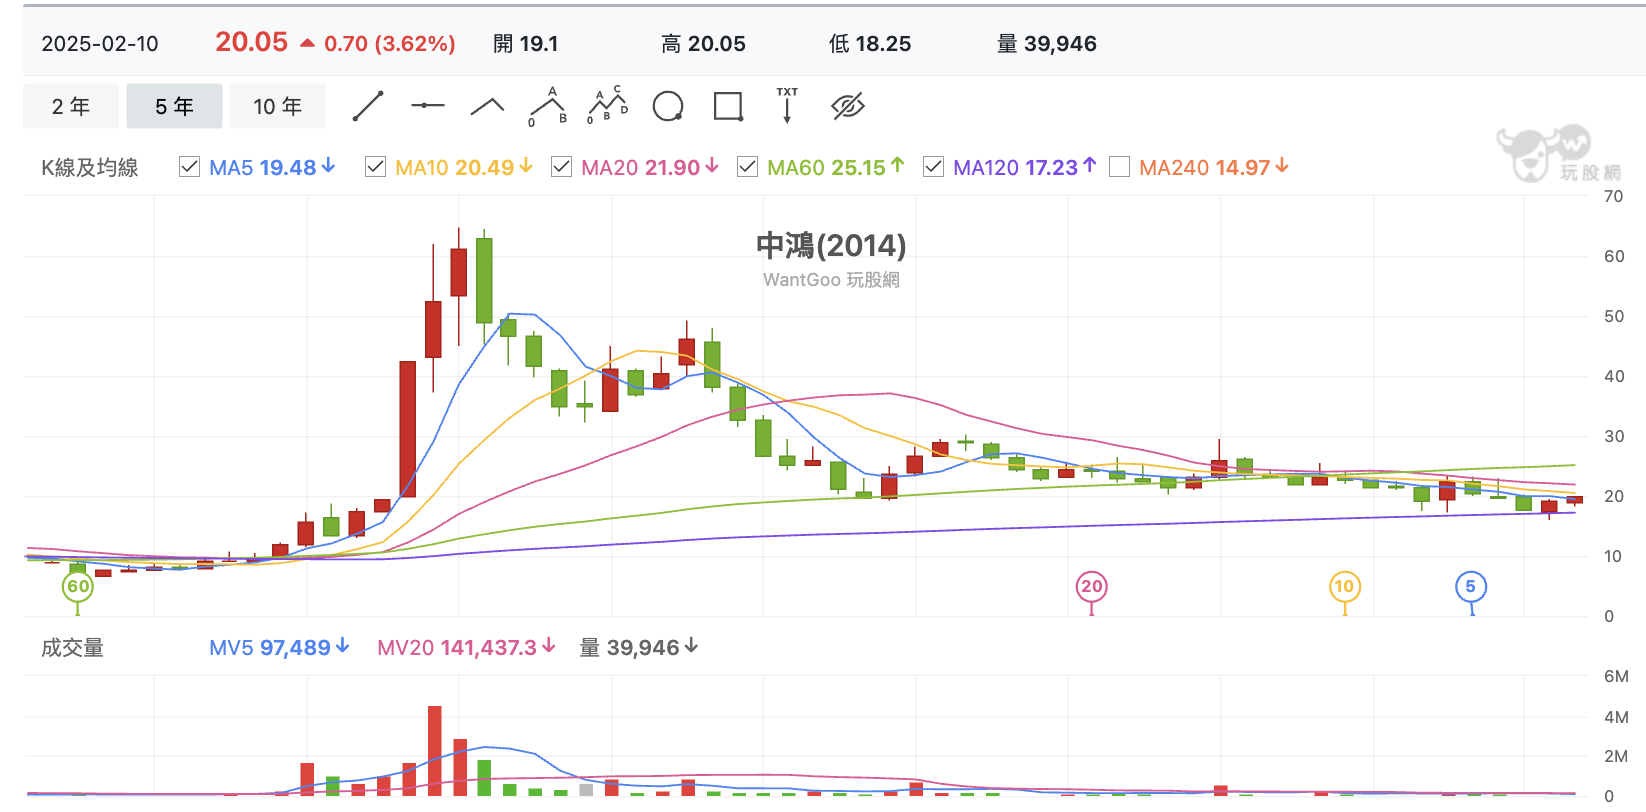The image size is (1646, 812).
Task: Click the low price 低 18.25
Action: [x=870, y=44]
